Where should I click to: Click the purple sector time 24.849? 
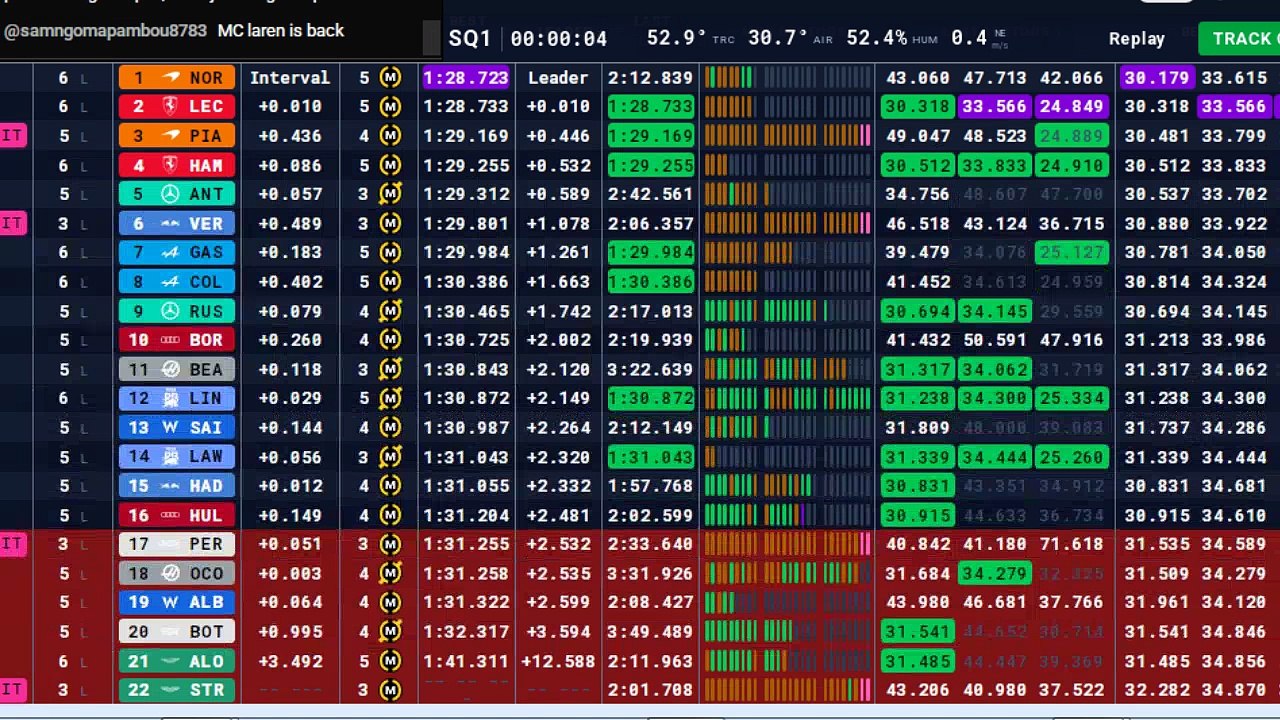[1071, 106]
